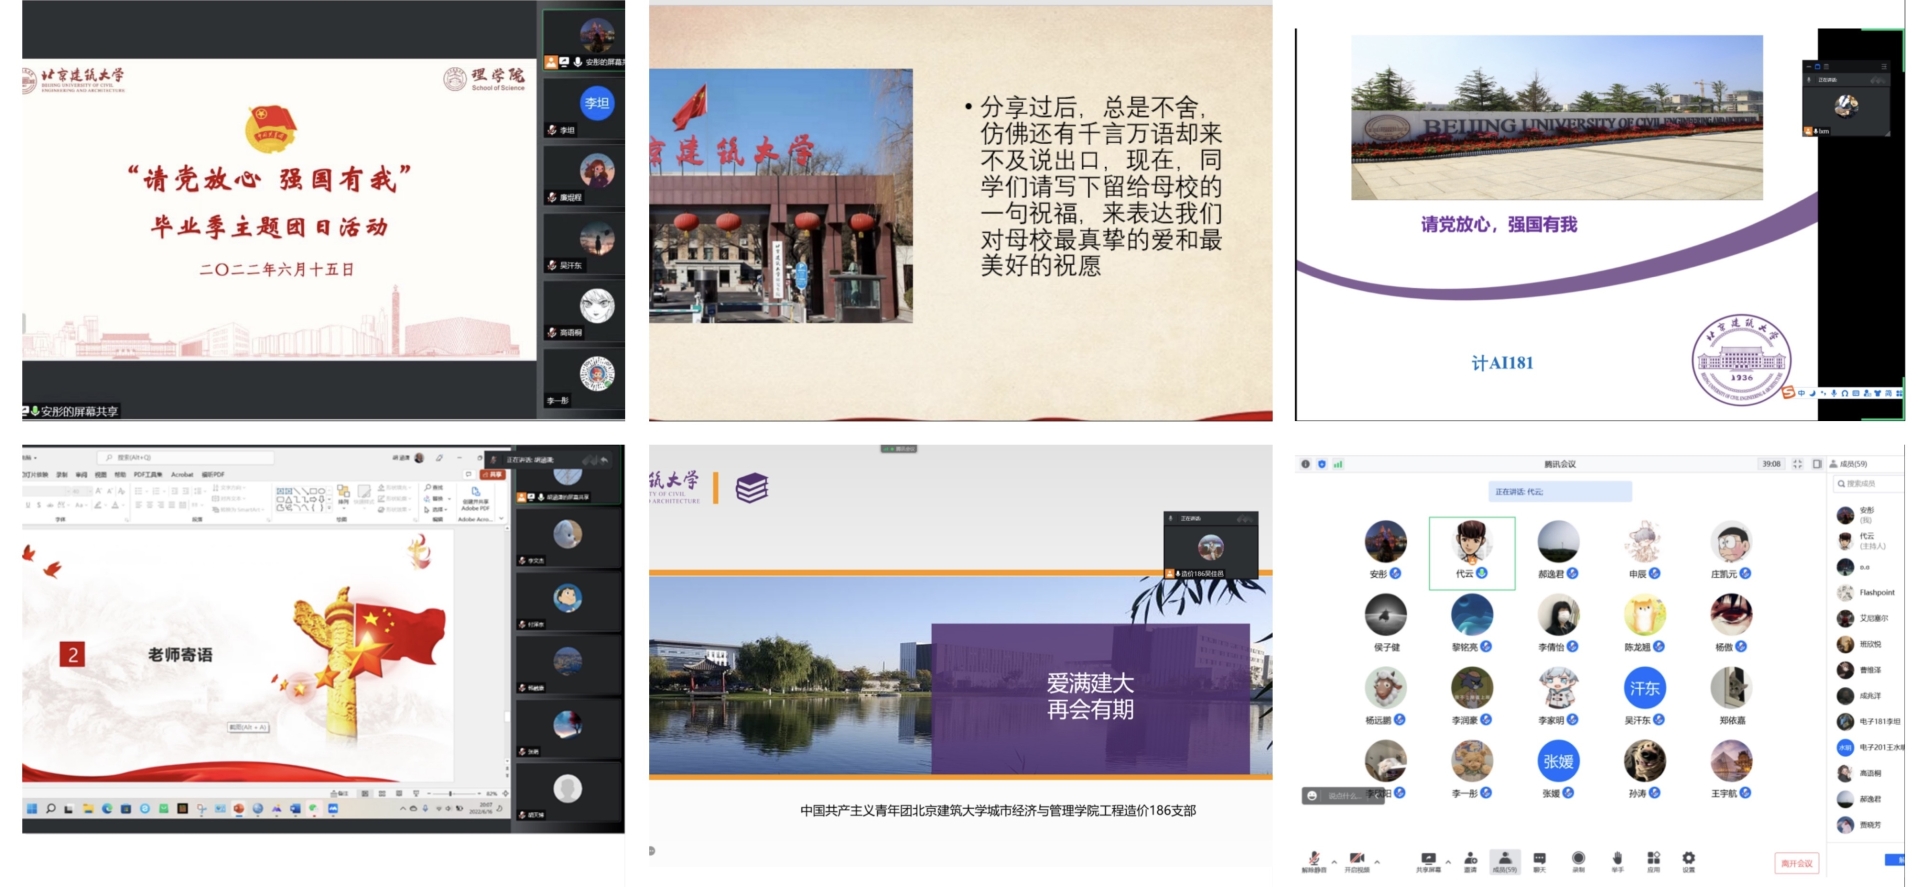Select participant 代云 tile in meeting grid
Screen dimensions: 1926x887
point(1472,553)
